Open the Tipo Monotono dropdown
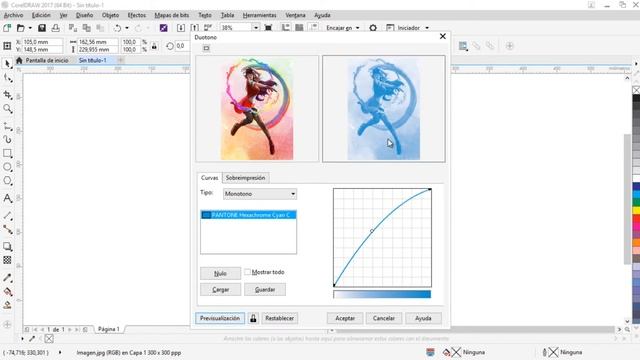Screen dimensions: 640x360 260,194
